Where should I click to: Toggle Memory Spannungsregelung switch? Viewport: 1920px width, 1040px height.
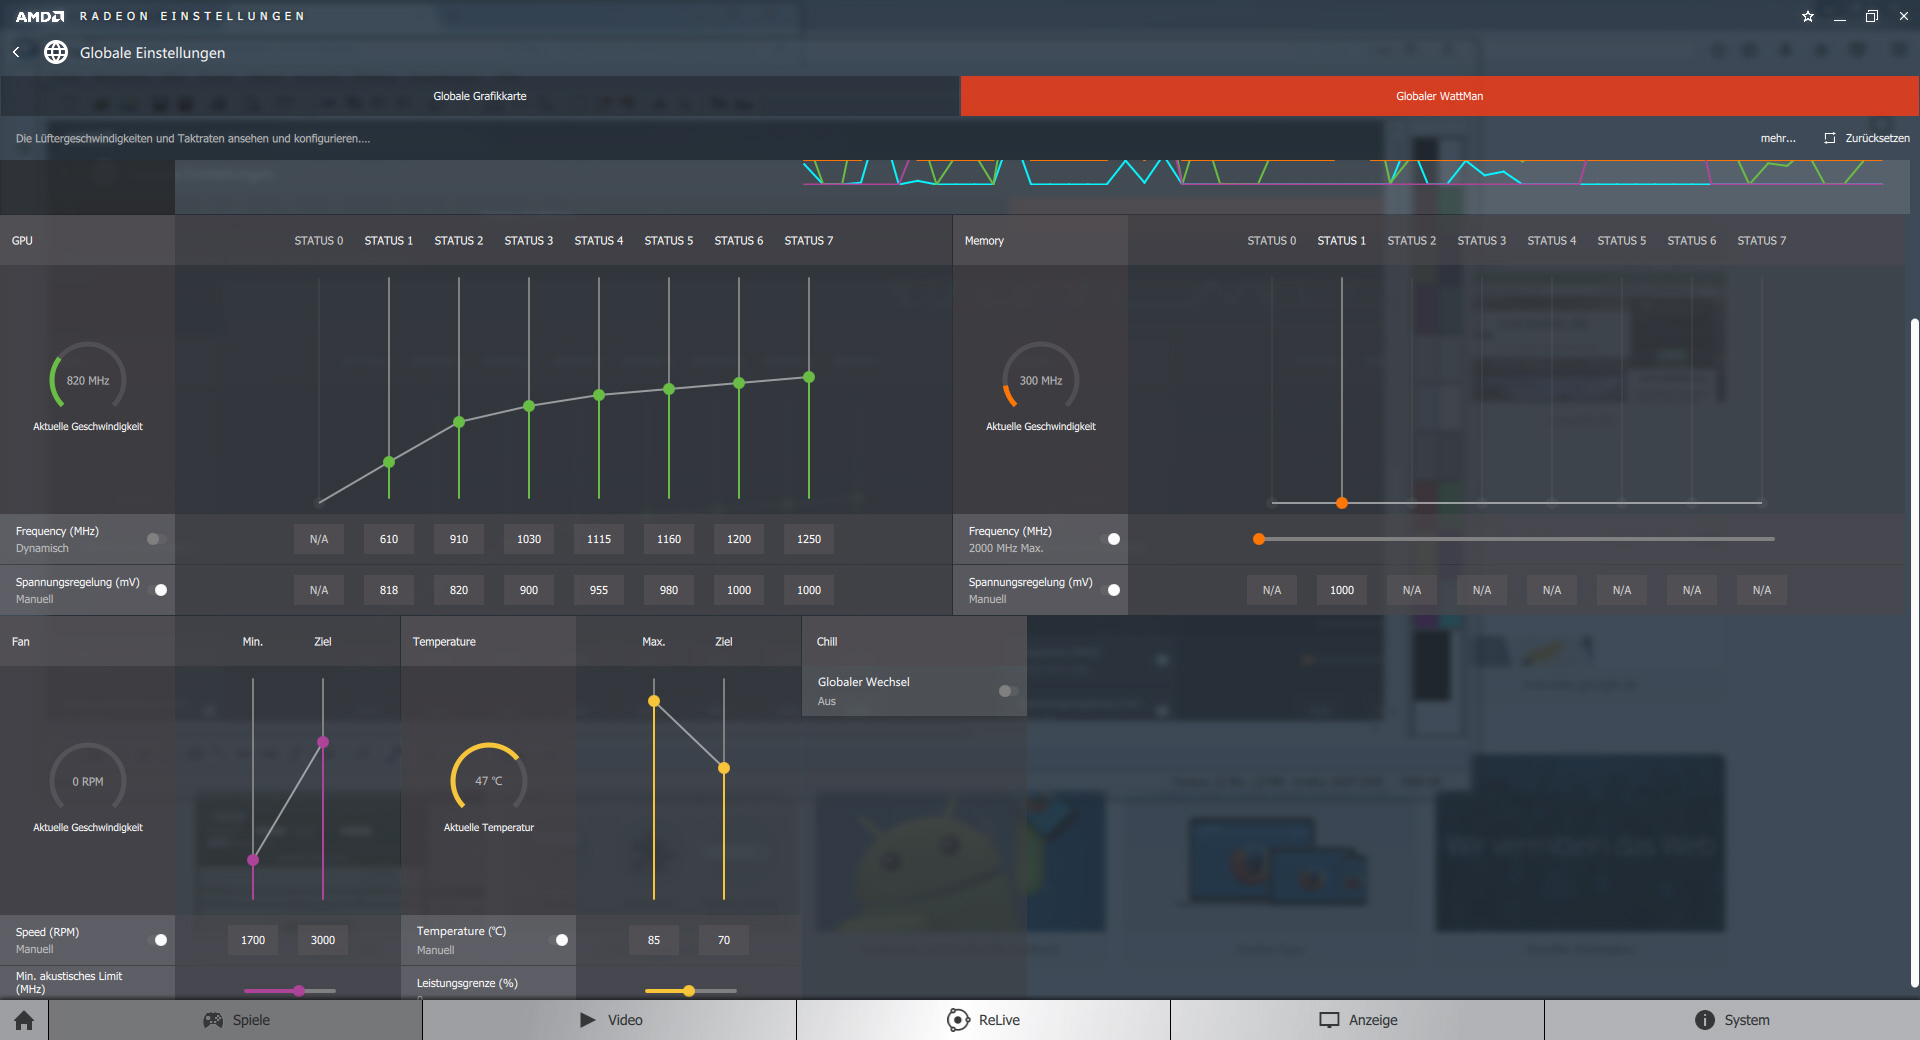[1111, 590]
